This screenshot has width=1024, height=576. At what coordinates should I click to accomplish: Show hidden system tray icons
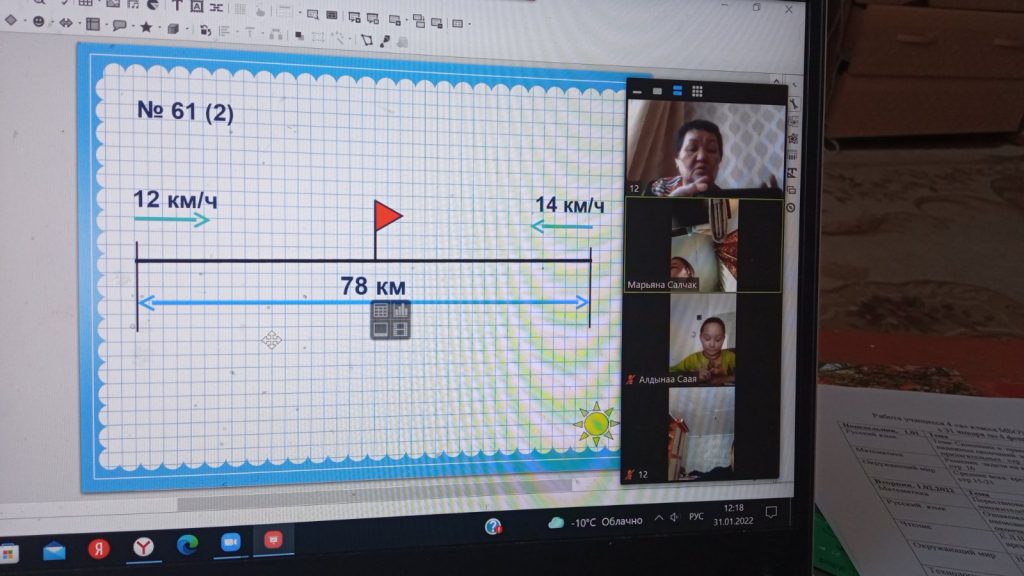pyautogui.click(x=658, y=518)
